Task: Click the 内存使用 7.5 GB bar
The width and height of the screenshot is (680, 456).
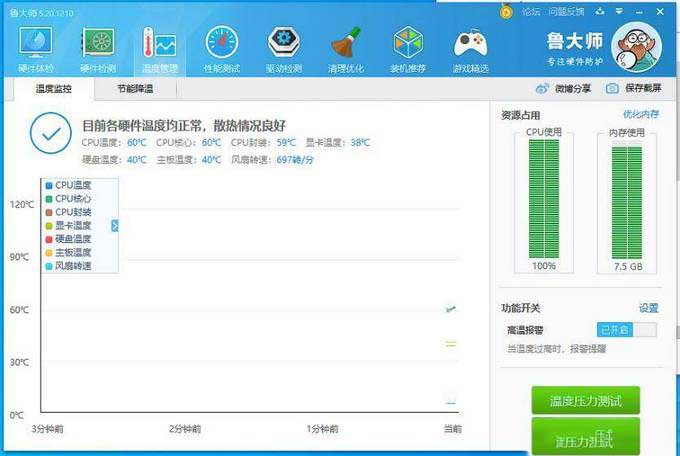Action: click(627, 202)
